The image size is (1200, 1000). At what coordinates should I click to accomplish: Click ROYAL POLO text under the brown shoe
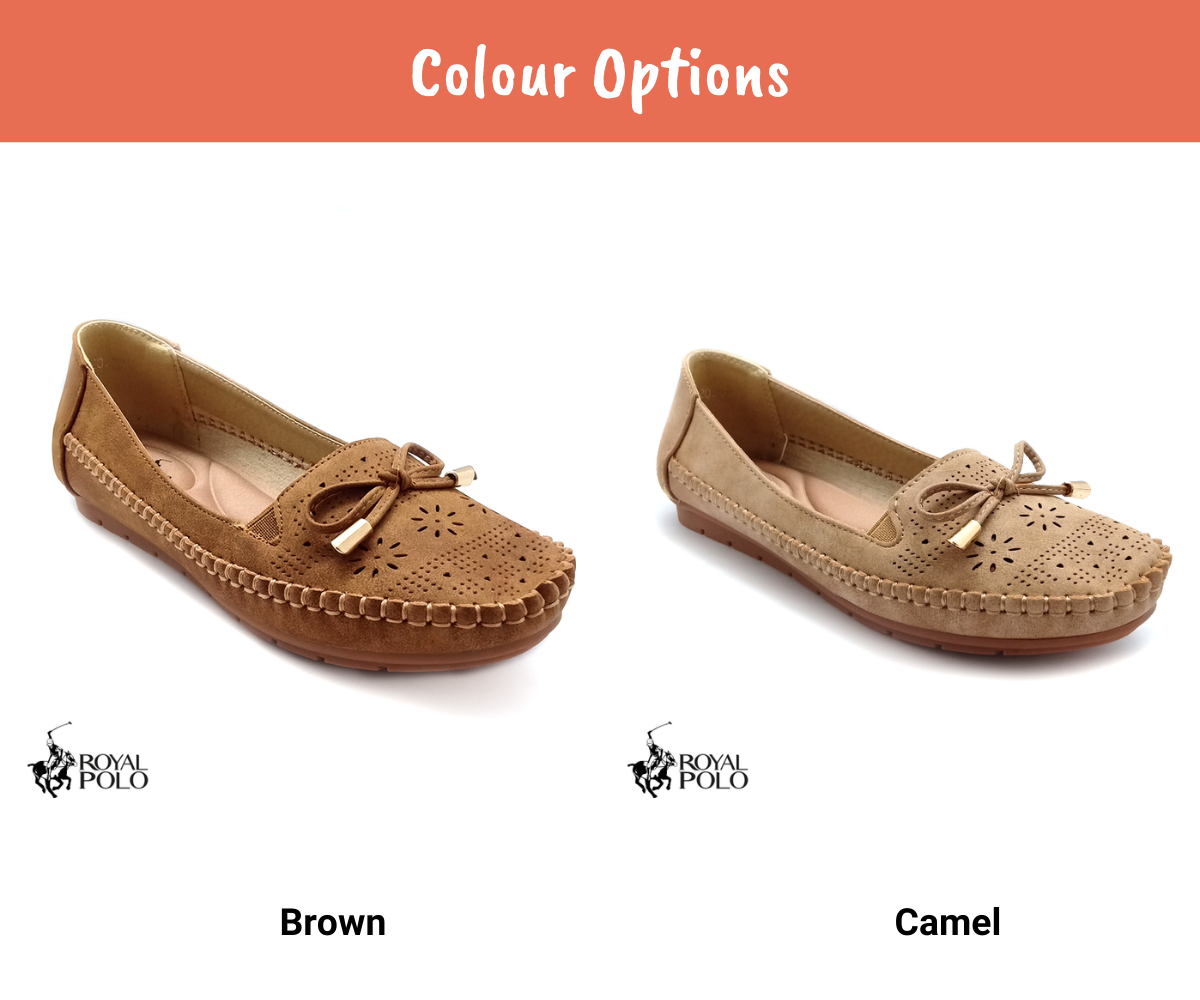tap(113, 772)
